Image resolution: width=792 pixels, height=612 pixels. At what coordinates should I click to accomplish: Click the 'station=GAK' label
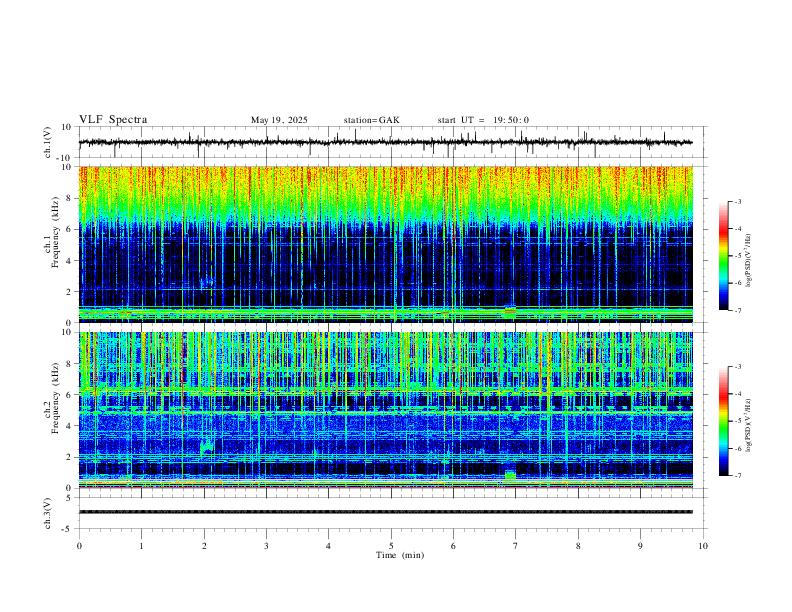point(372,120)
